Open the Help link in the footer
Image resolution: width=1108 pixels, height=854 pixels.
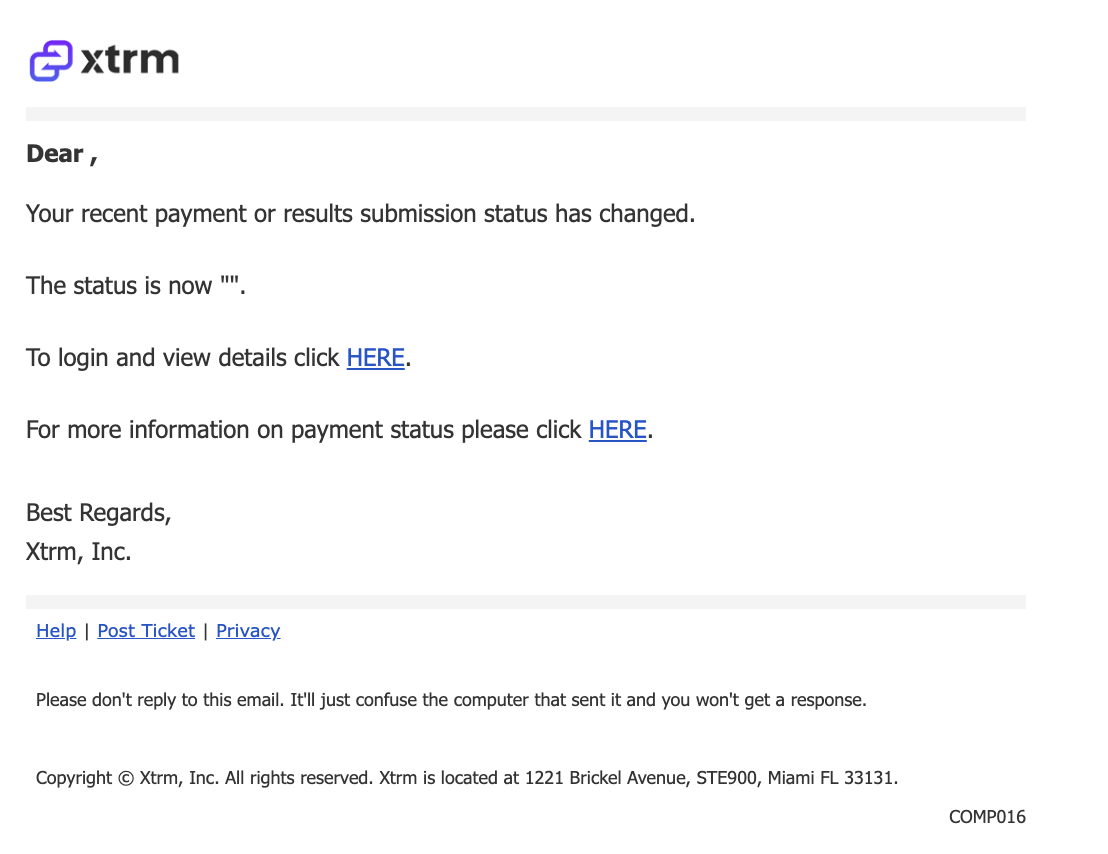pos(56,631)
